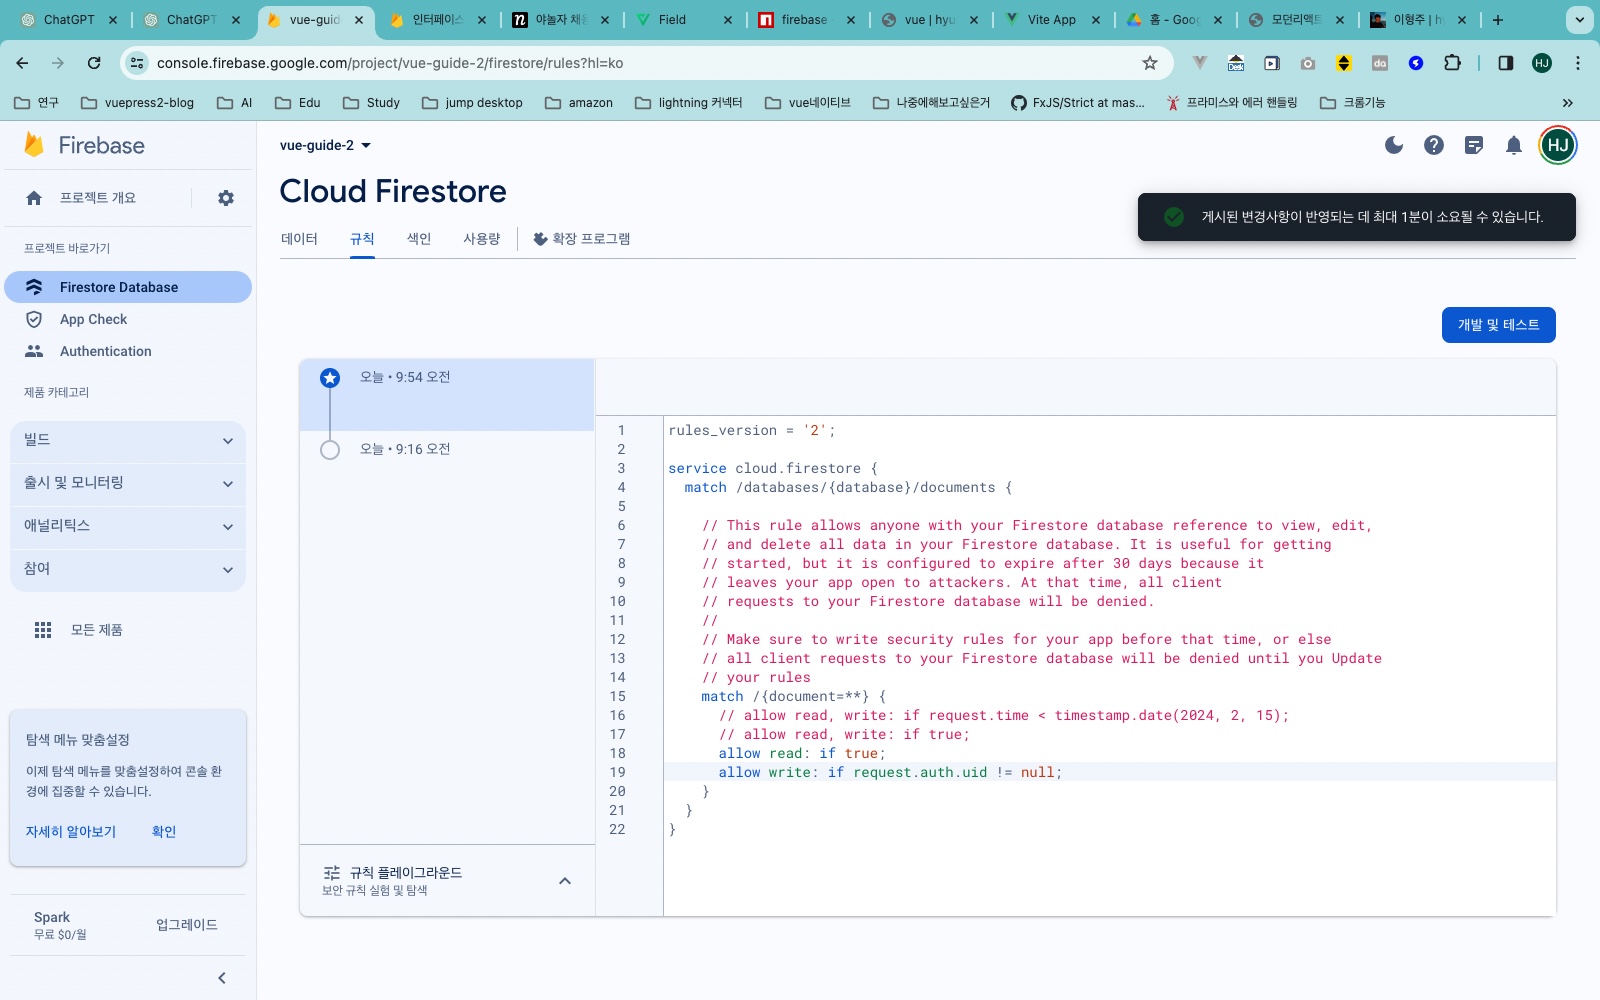Switch to 데이터 tab
Image resolution: width=1600 pixels, height=1000 pixels.
pyautogui.click(x=299, y=239)
